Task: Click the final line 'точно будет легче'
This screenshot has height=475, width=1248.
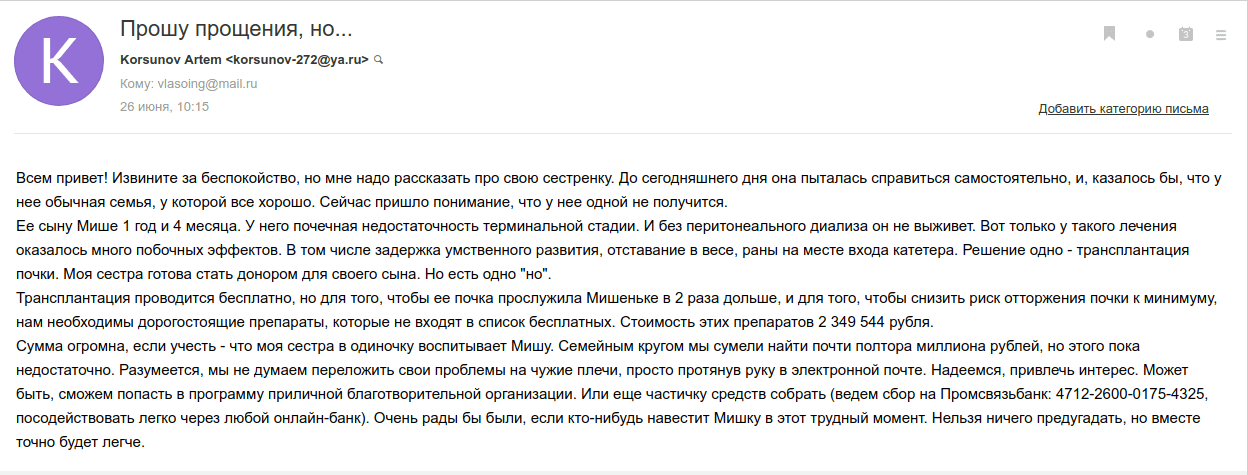Action: tap(80, 442)
